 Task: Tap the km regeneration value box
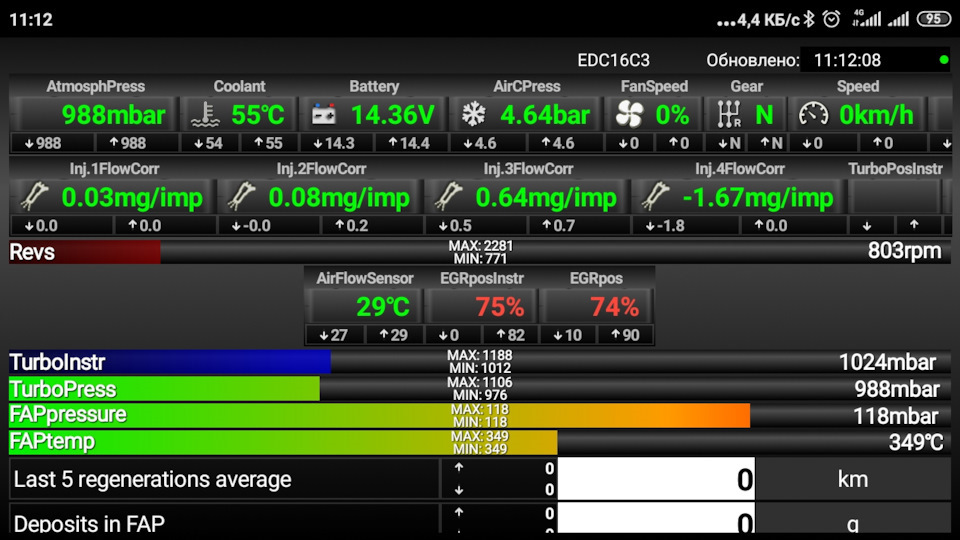pyautogui.click(x=656, y=479)
